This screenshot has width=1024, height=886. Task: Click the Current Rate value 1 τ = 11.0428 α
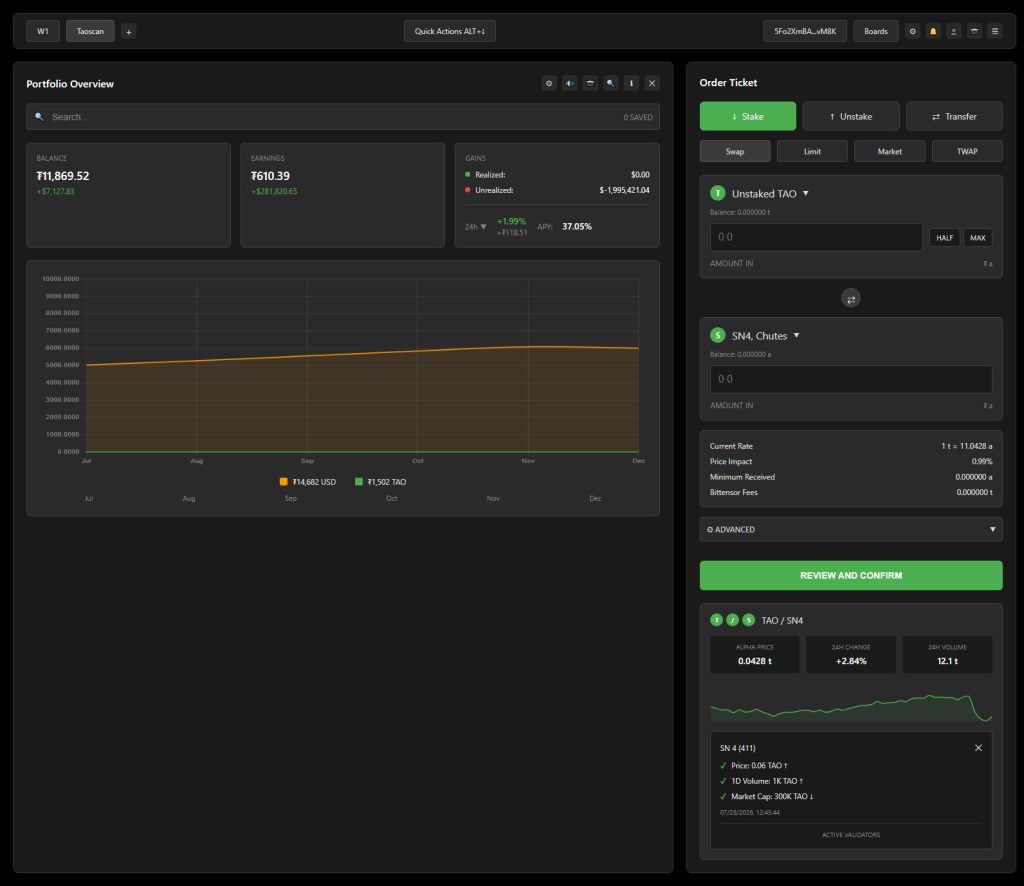[967, 446]
